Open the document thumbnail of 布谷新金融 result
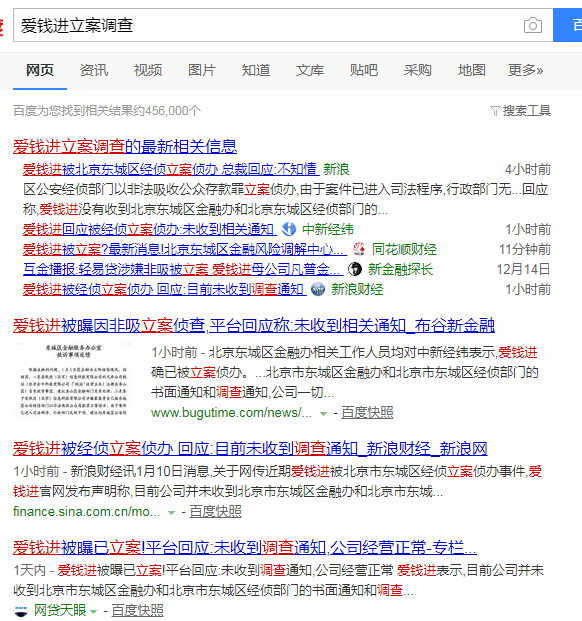Viewport: 582px width, 621px height. click(73, 380)
